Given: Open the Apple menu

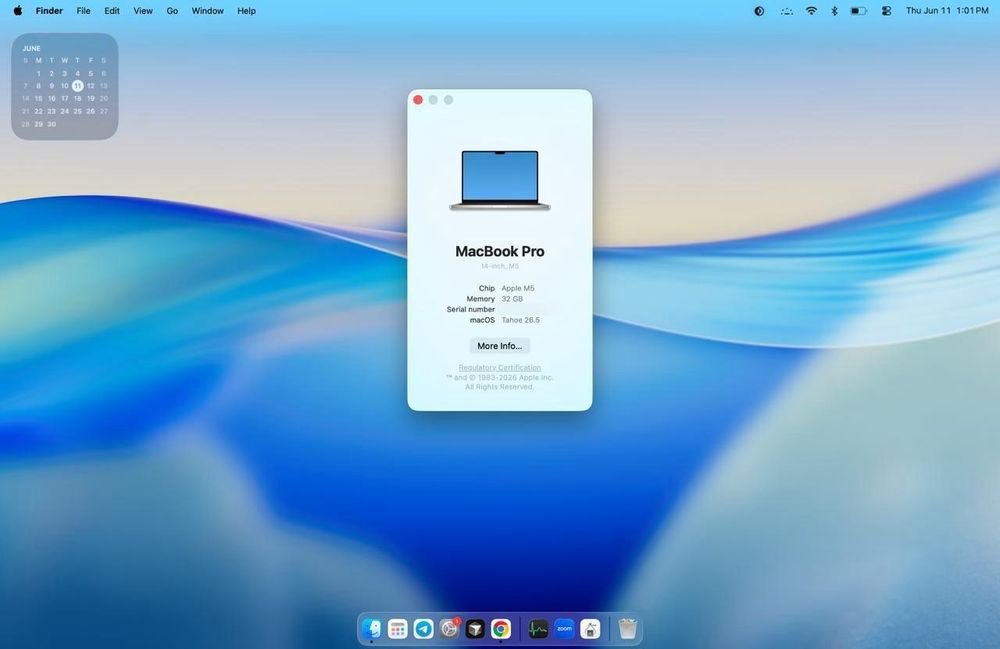Looking at the screenshot, I should 18,11.
